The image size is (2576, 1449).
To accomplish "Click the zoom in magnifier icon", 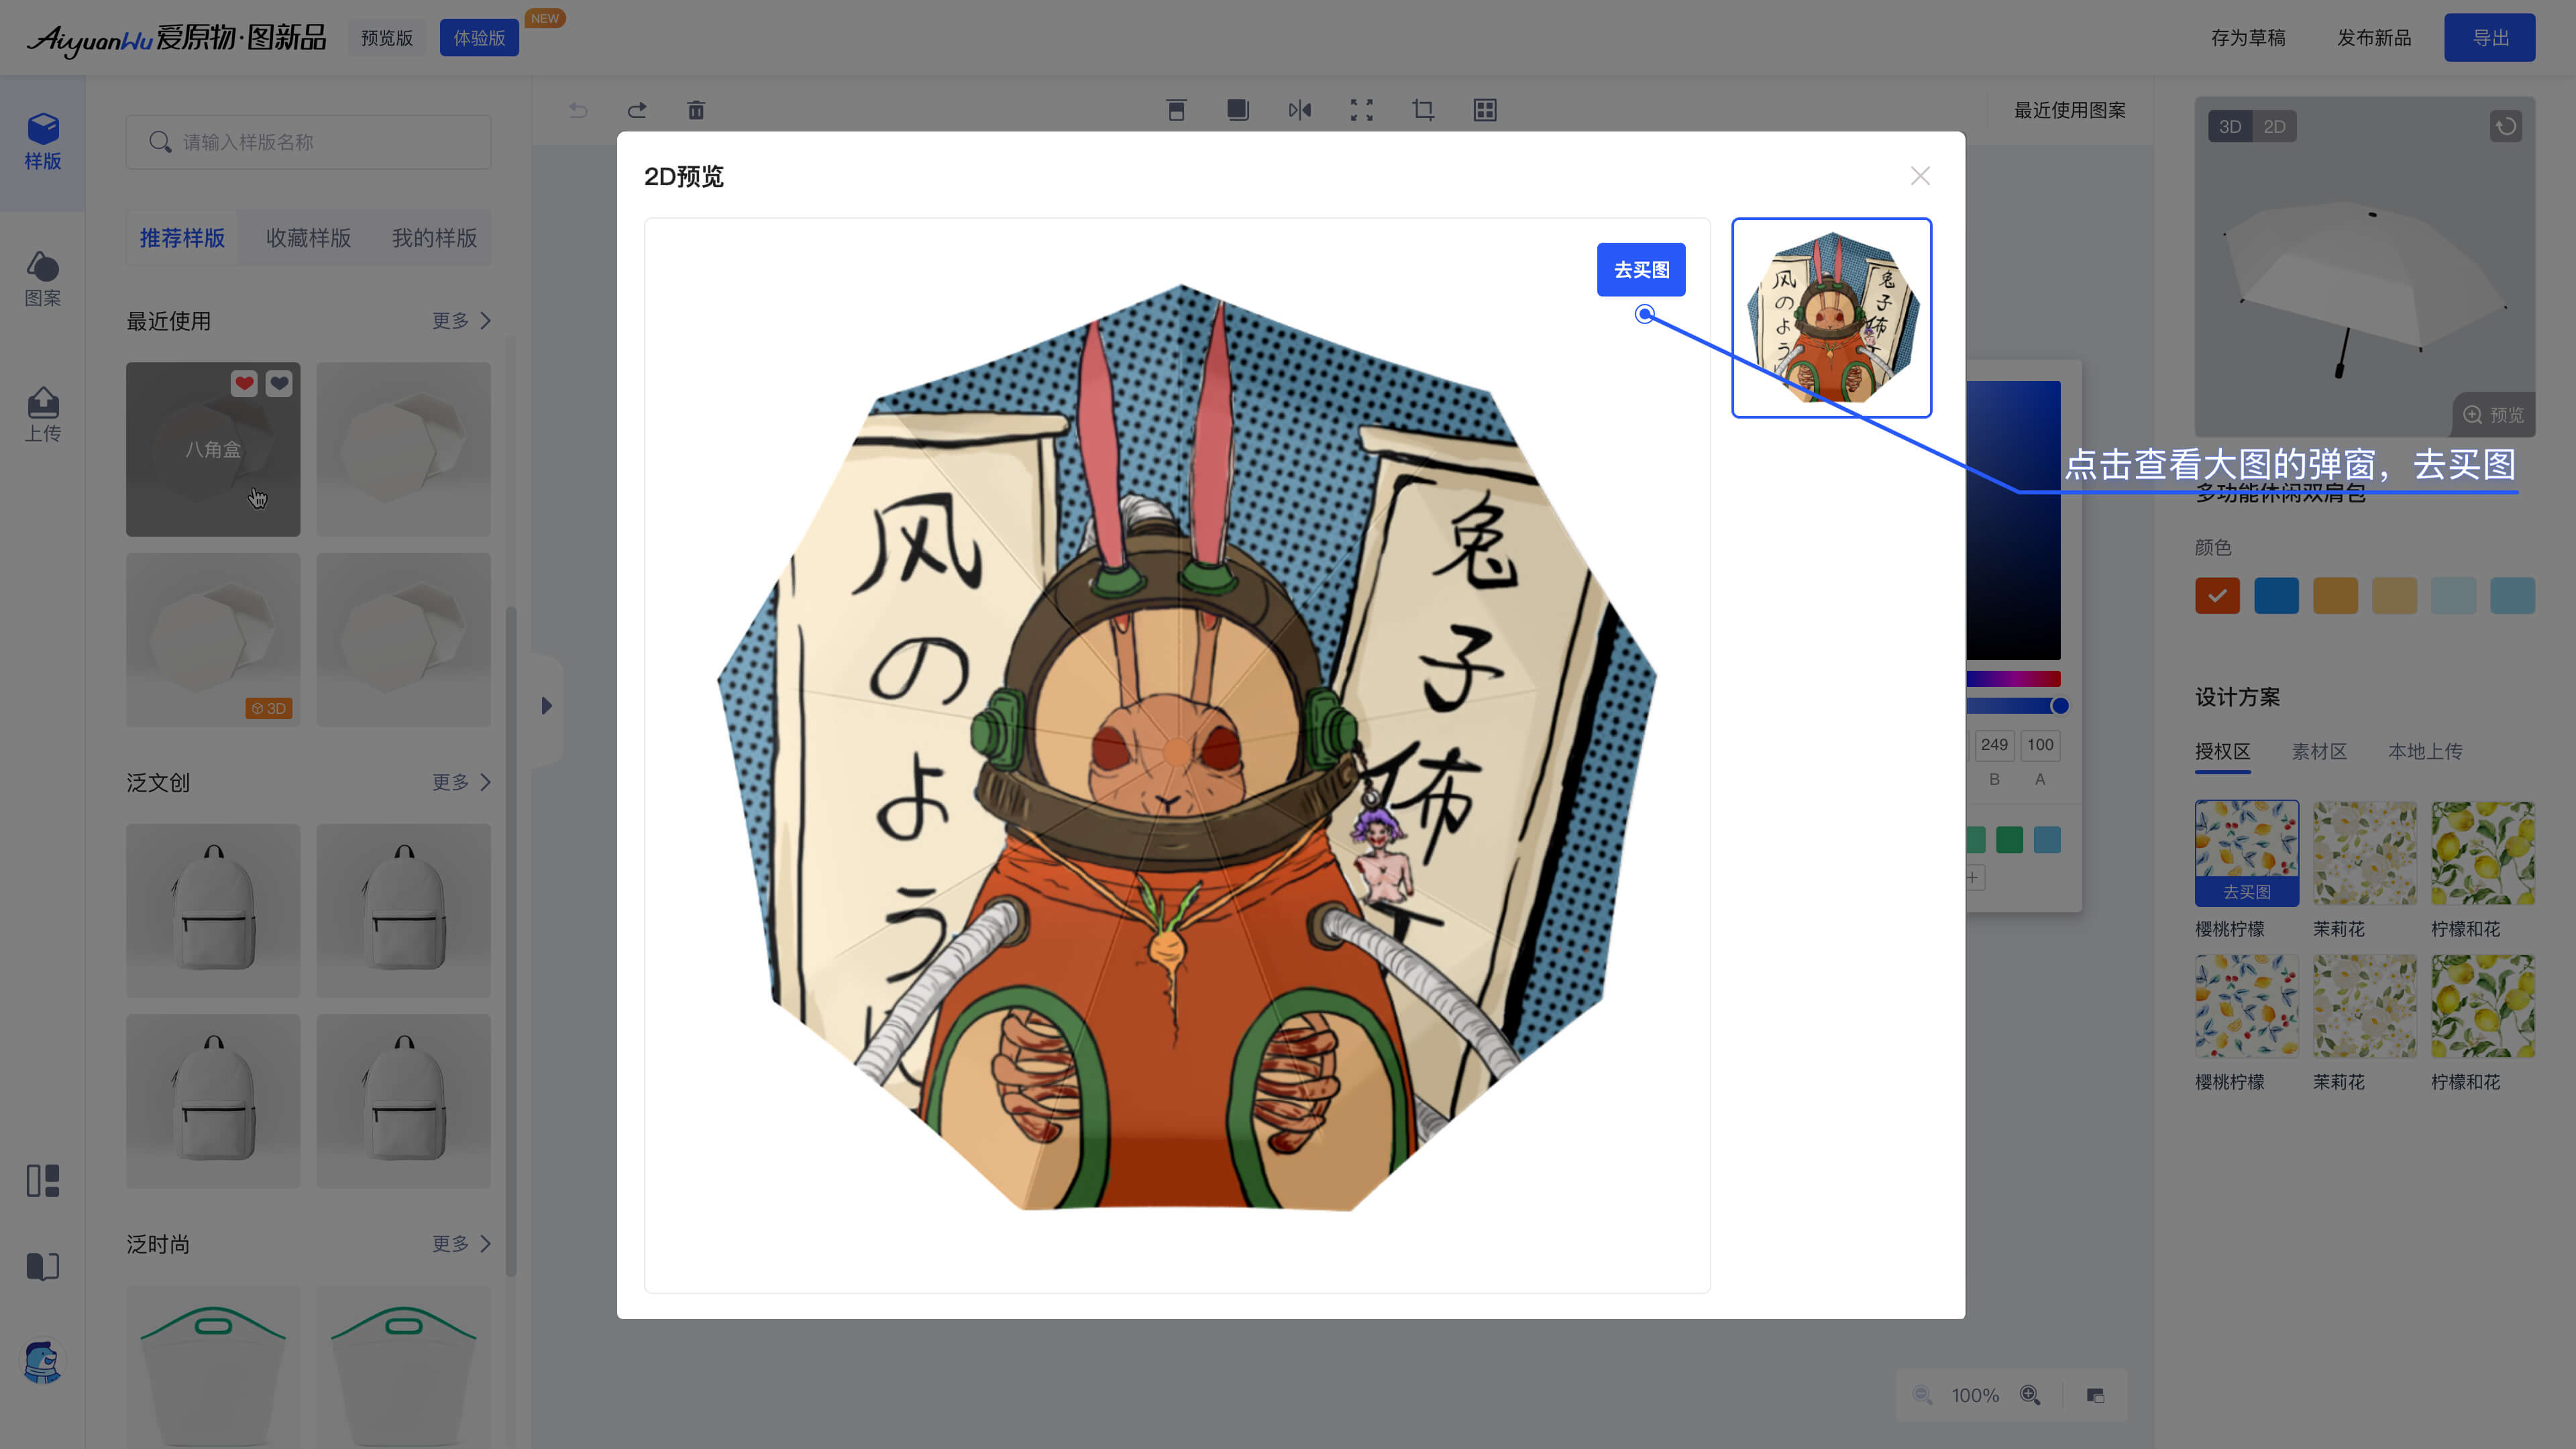I will 2030,1395.
